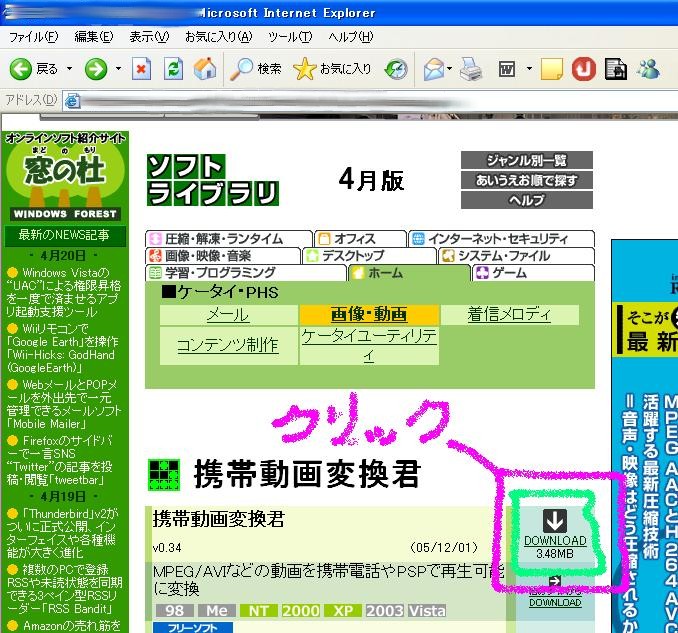Open the tweetbar Firefox sidebar article
The image size is (678, 633).
61,460
